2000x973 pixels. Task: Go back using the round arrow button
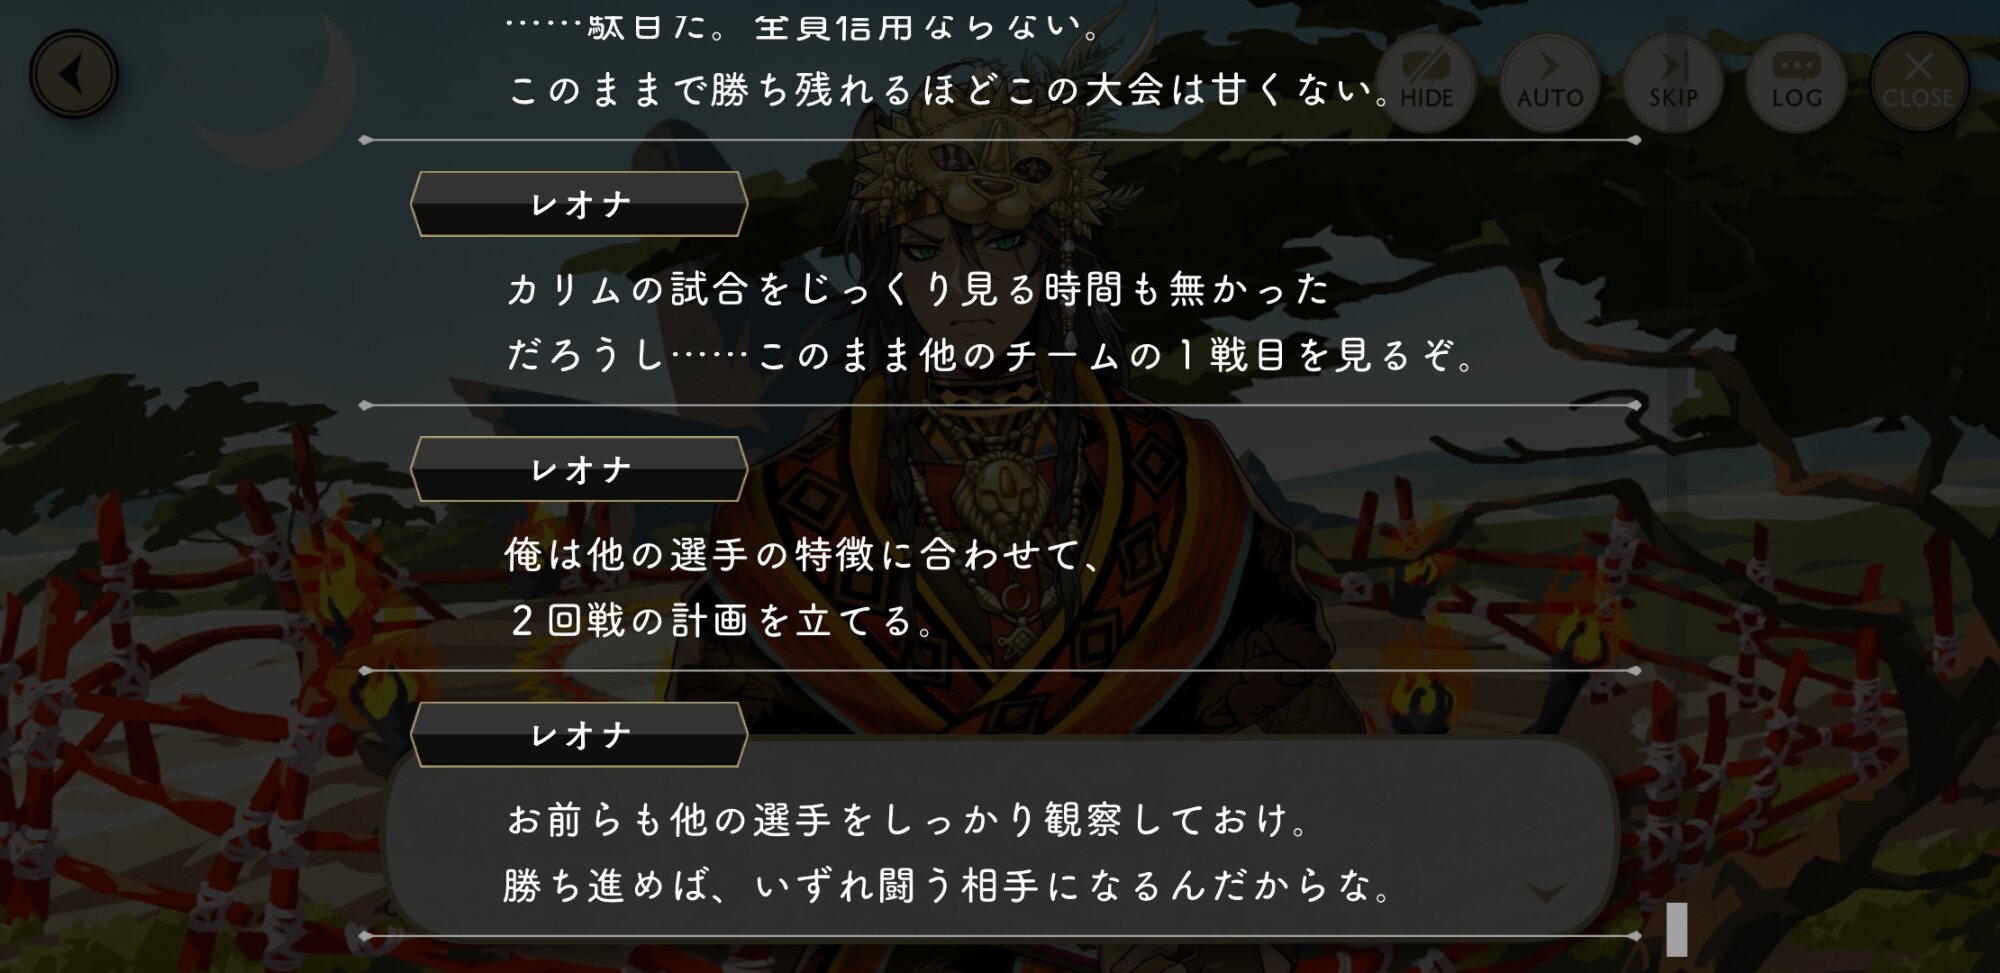[x=74, y=75]
